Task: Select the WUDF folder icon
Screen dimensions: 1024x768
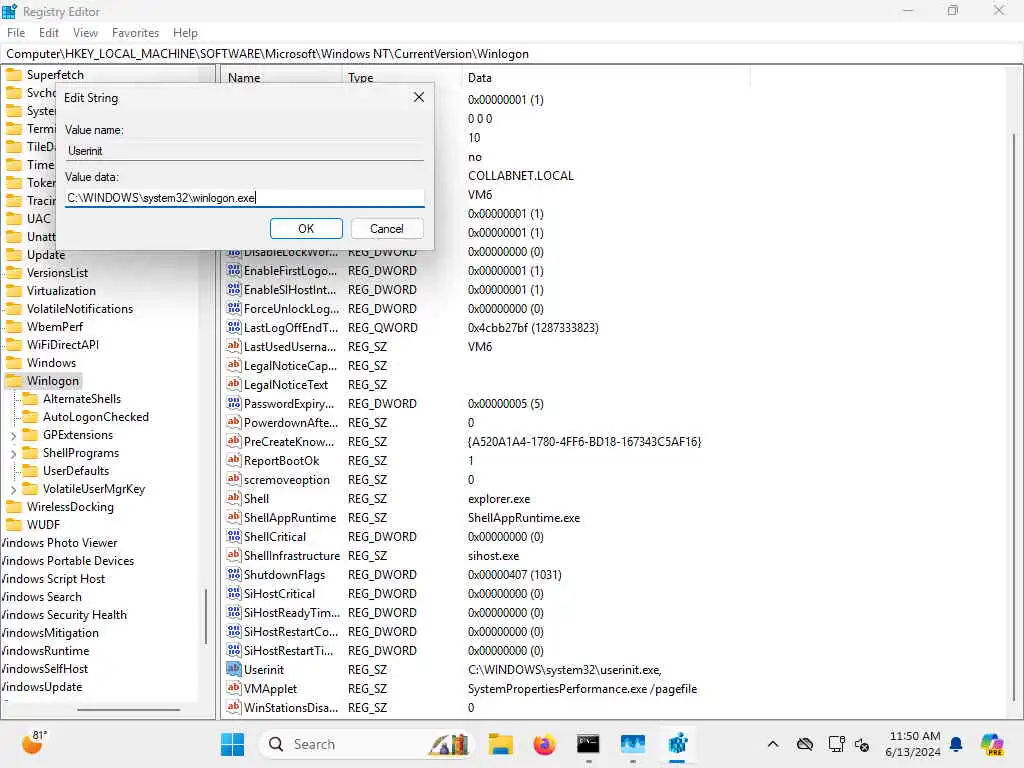Action: tap(14, 524)
